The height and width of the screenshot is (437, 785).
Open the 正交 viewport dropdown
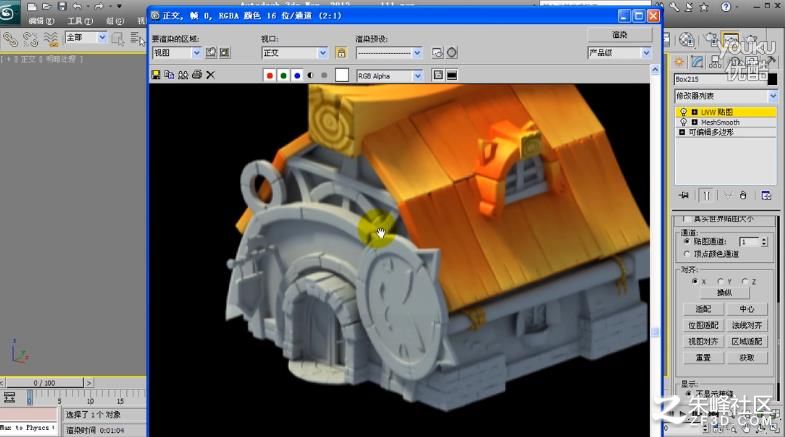[x=295, y=53]
